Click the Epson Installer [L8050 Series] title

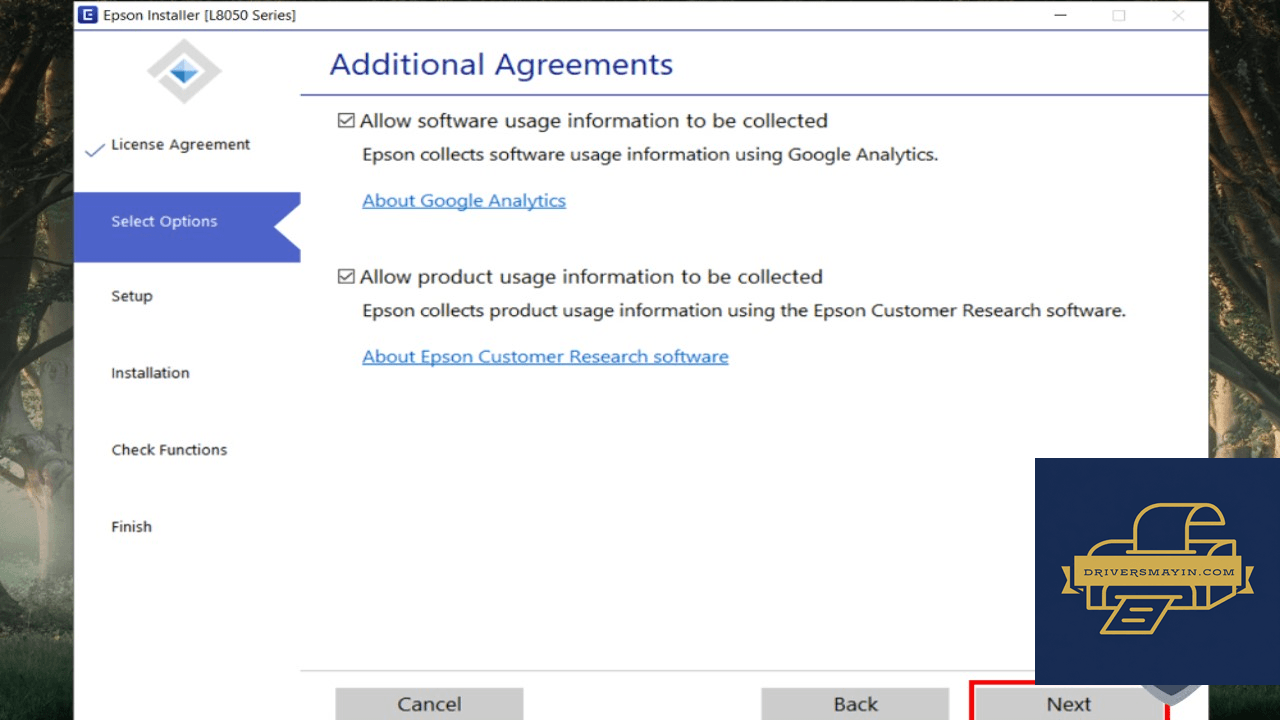(x=200, y=15)
